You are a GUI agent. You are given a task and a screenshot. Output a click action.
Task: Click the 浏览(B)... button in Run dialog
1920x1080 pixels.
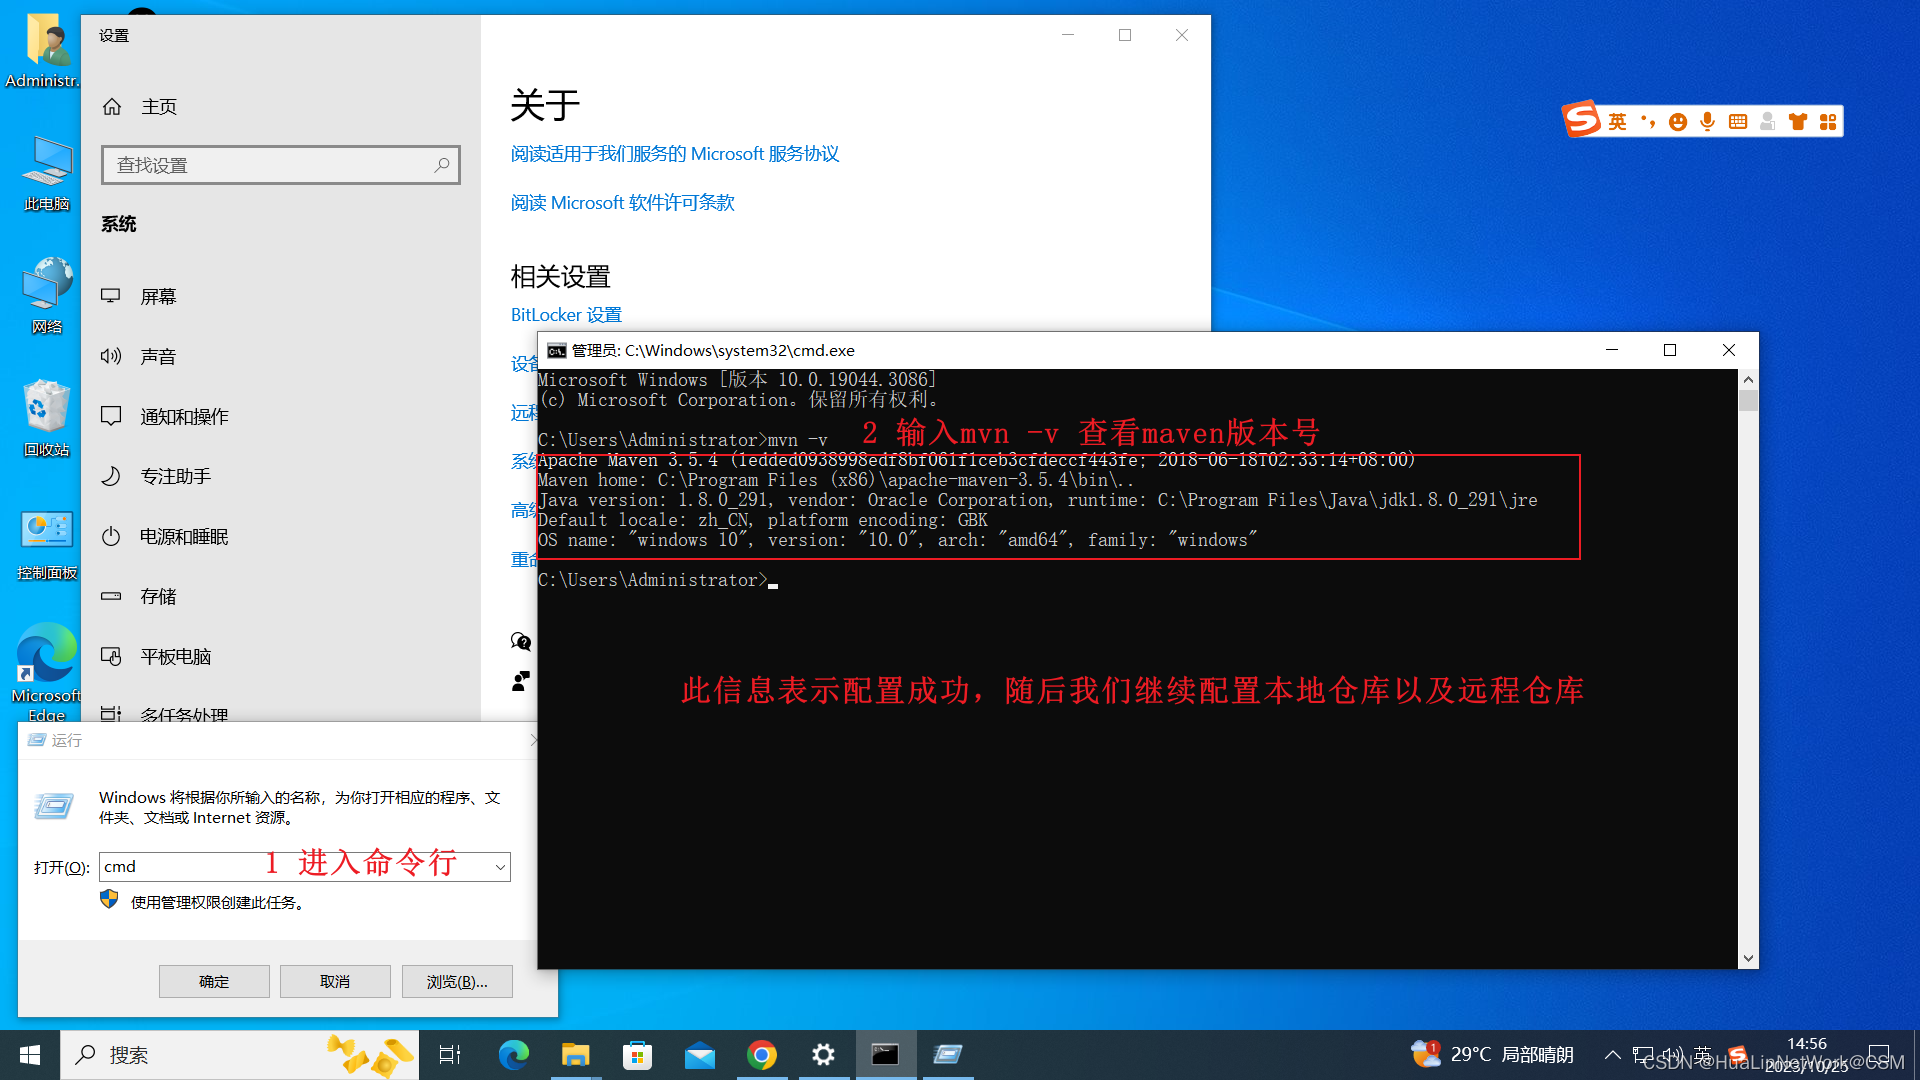pyautogui.click(x=457, y=982)
